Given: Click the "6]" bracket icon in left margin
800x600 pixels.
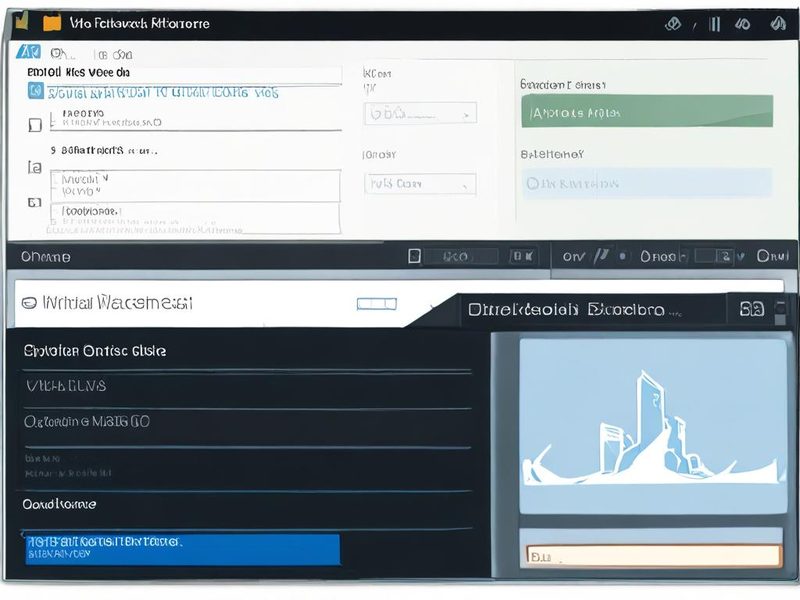Looking at the screenshot, I should tap(34, 203).
